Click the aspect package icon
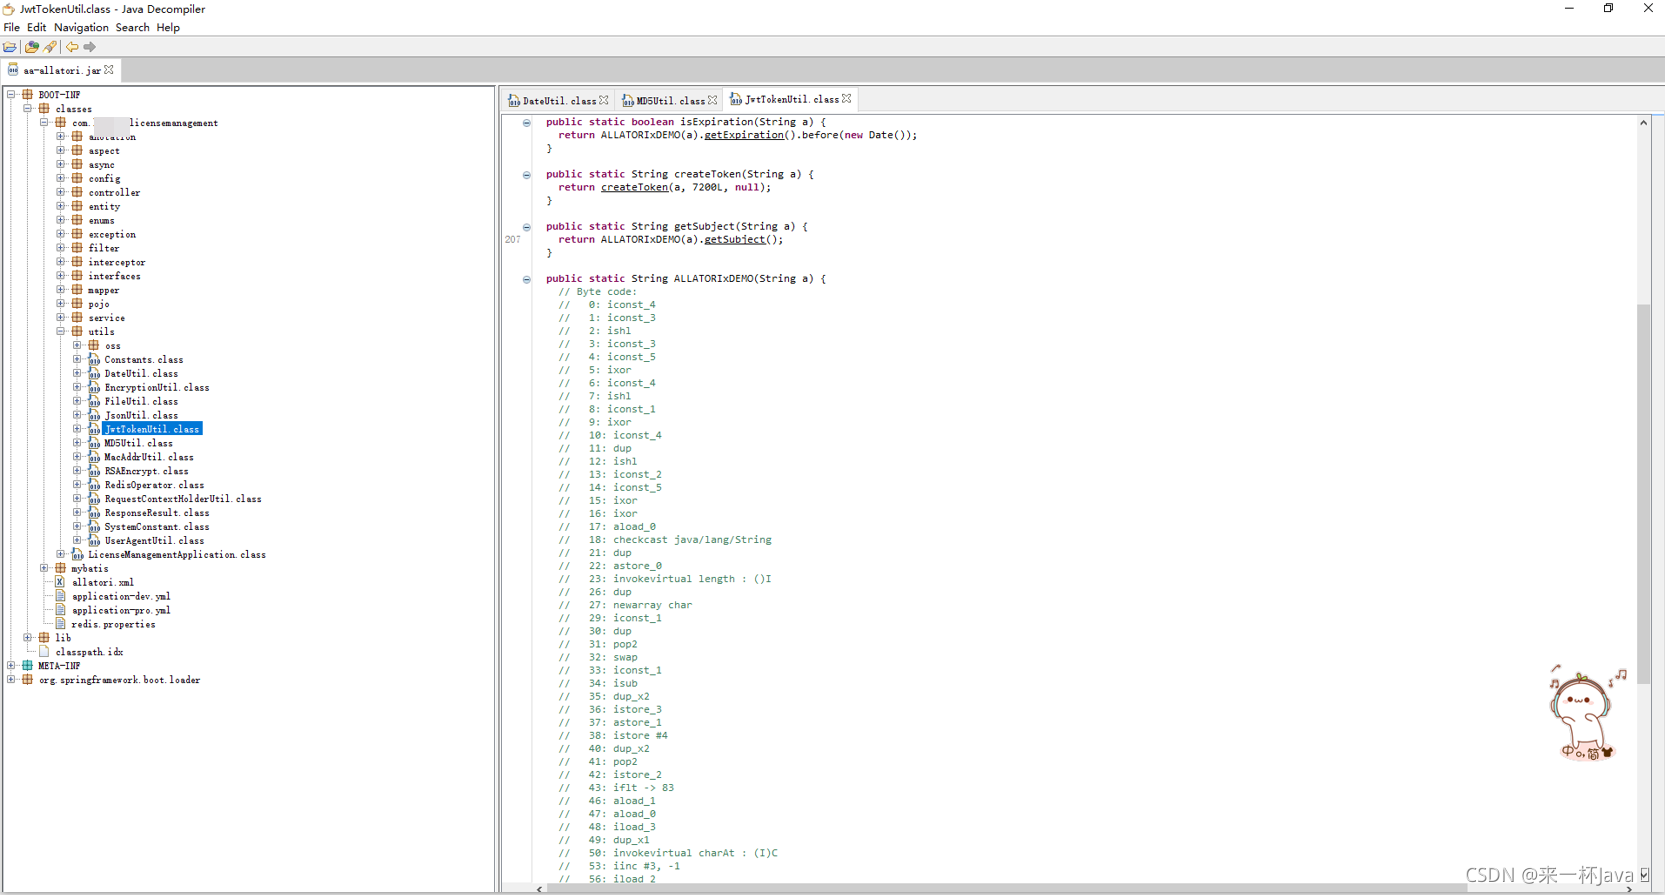The height and width of the screenshot is (895, 1665). tap(77, 151)
